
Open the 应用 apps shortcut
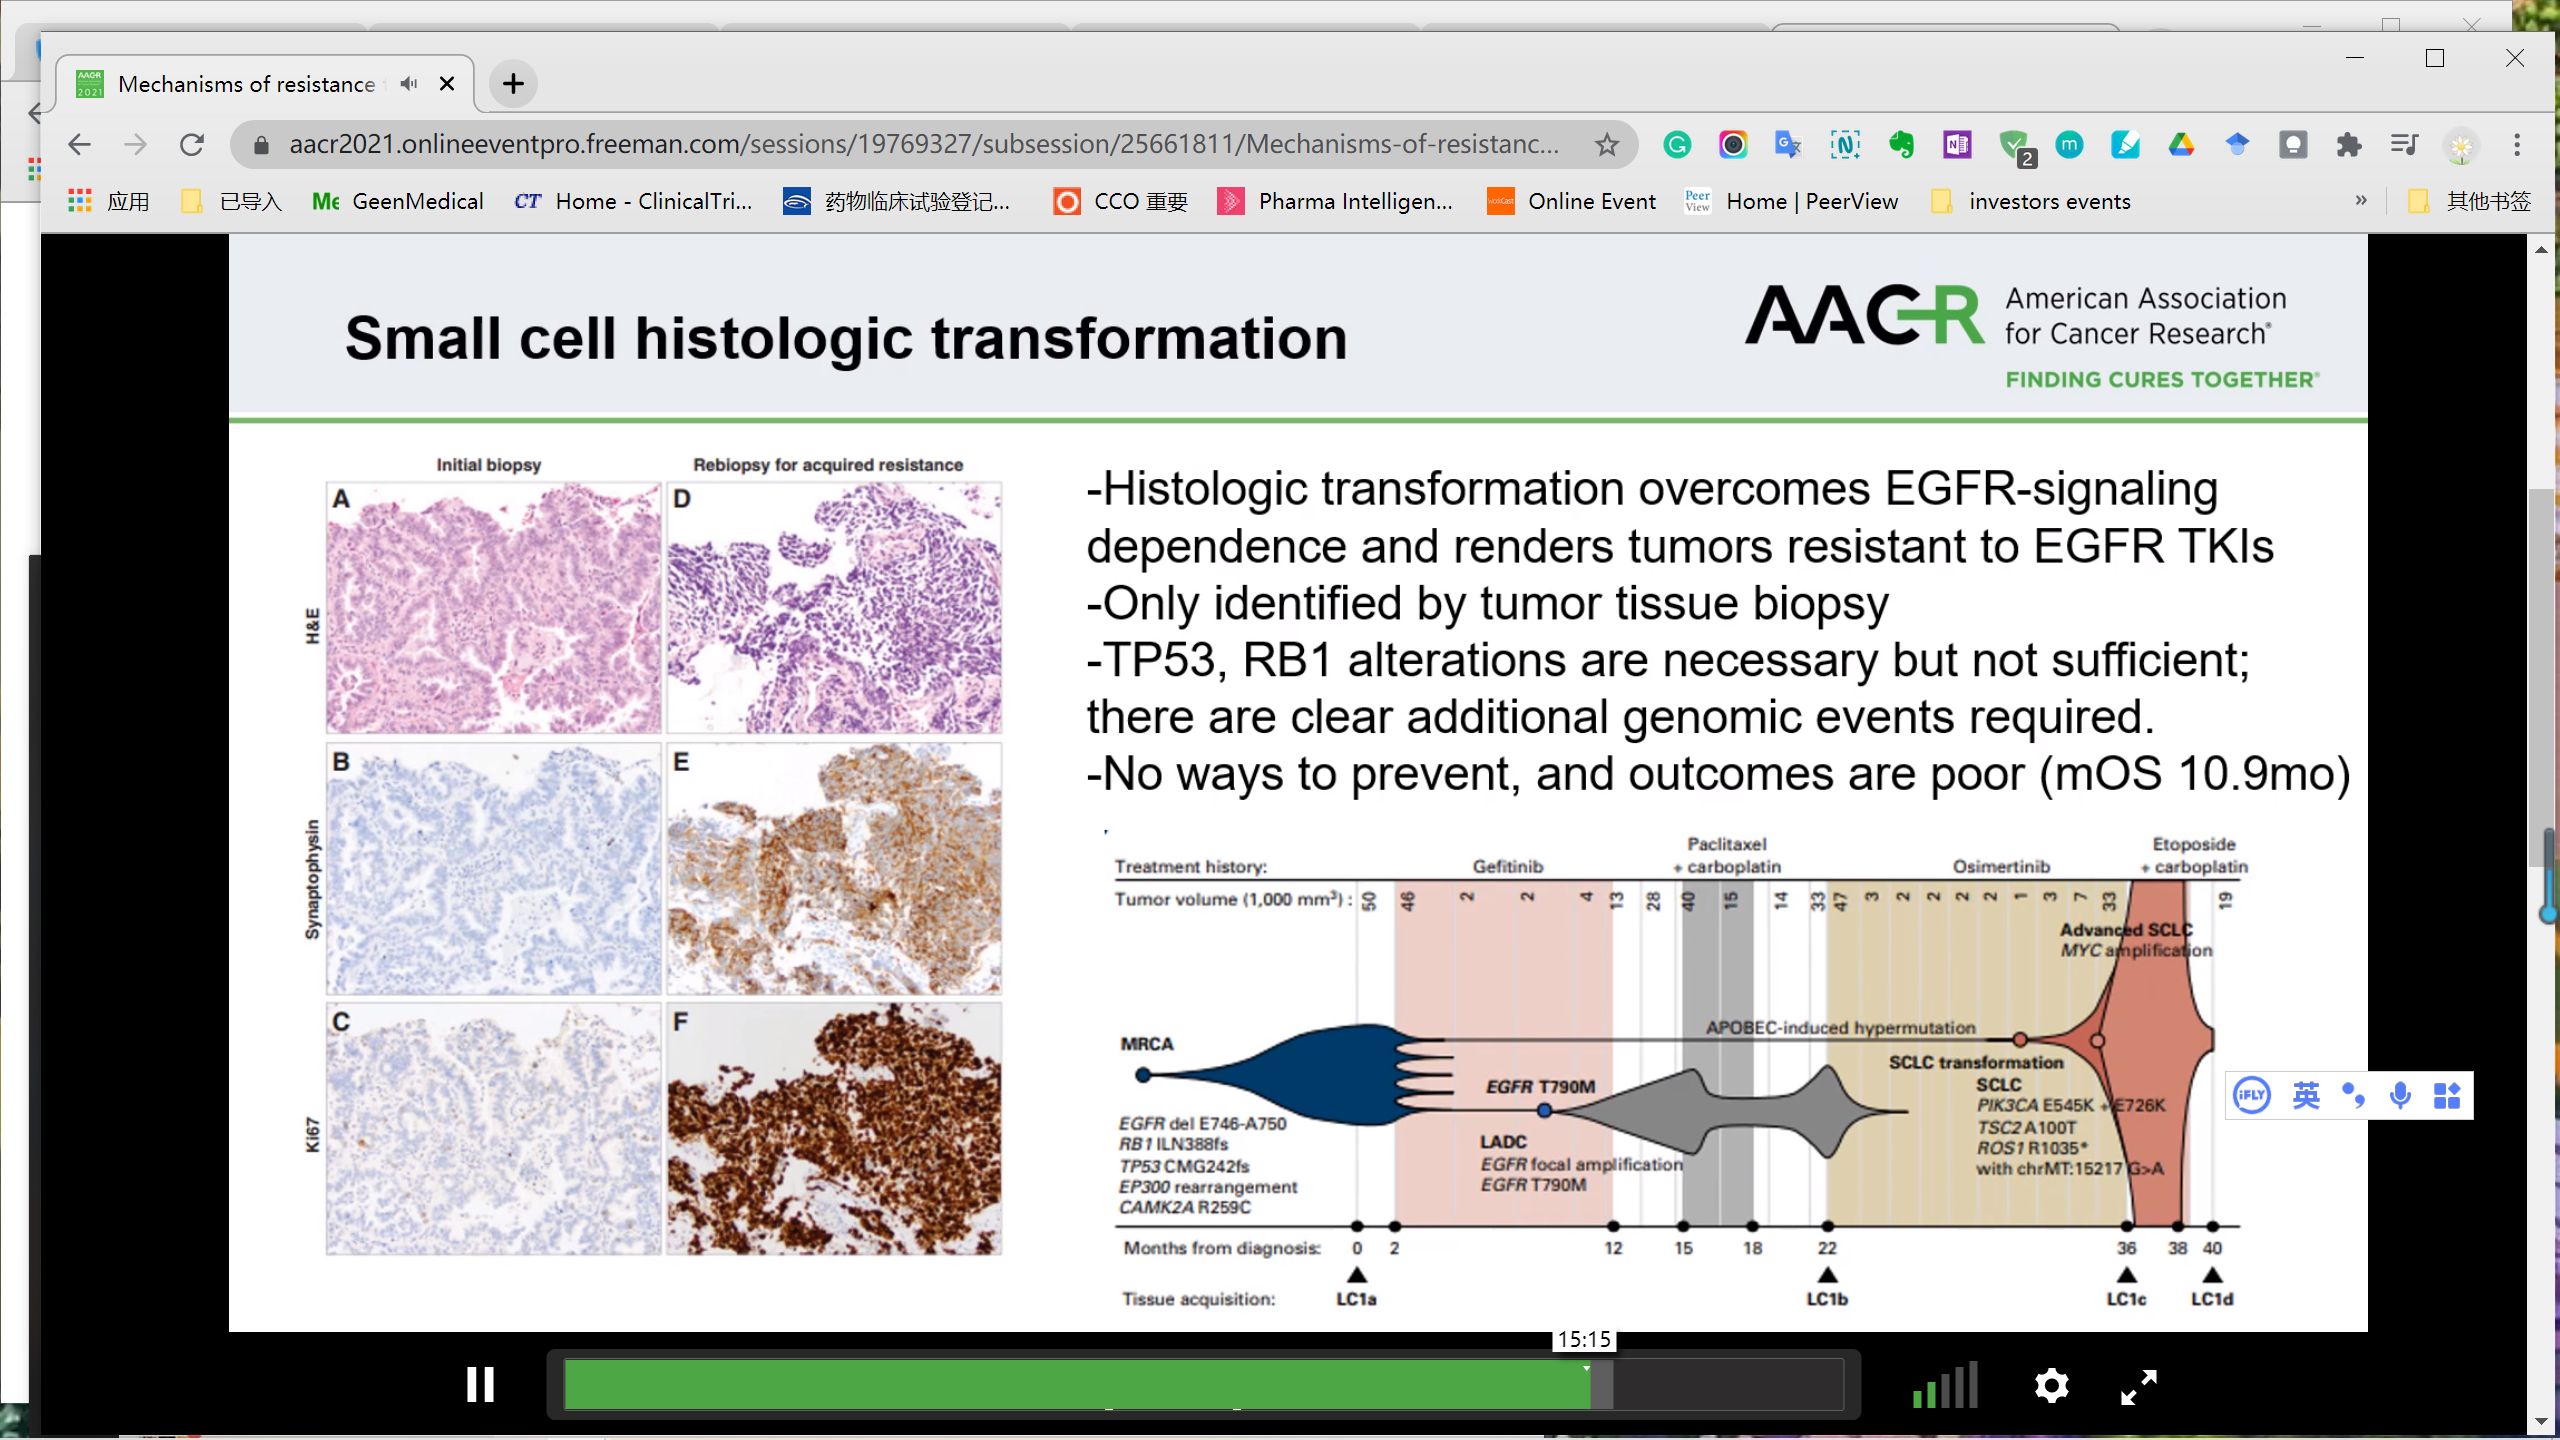108,201
